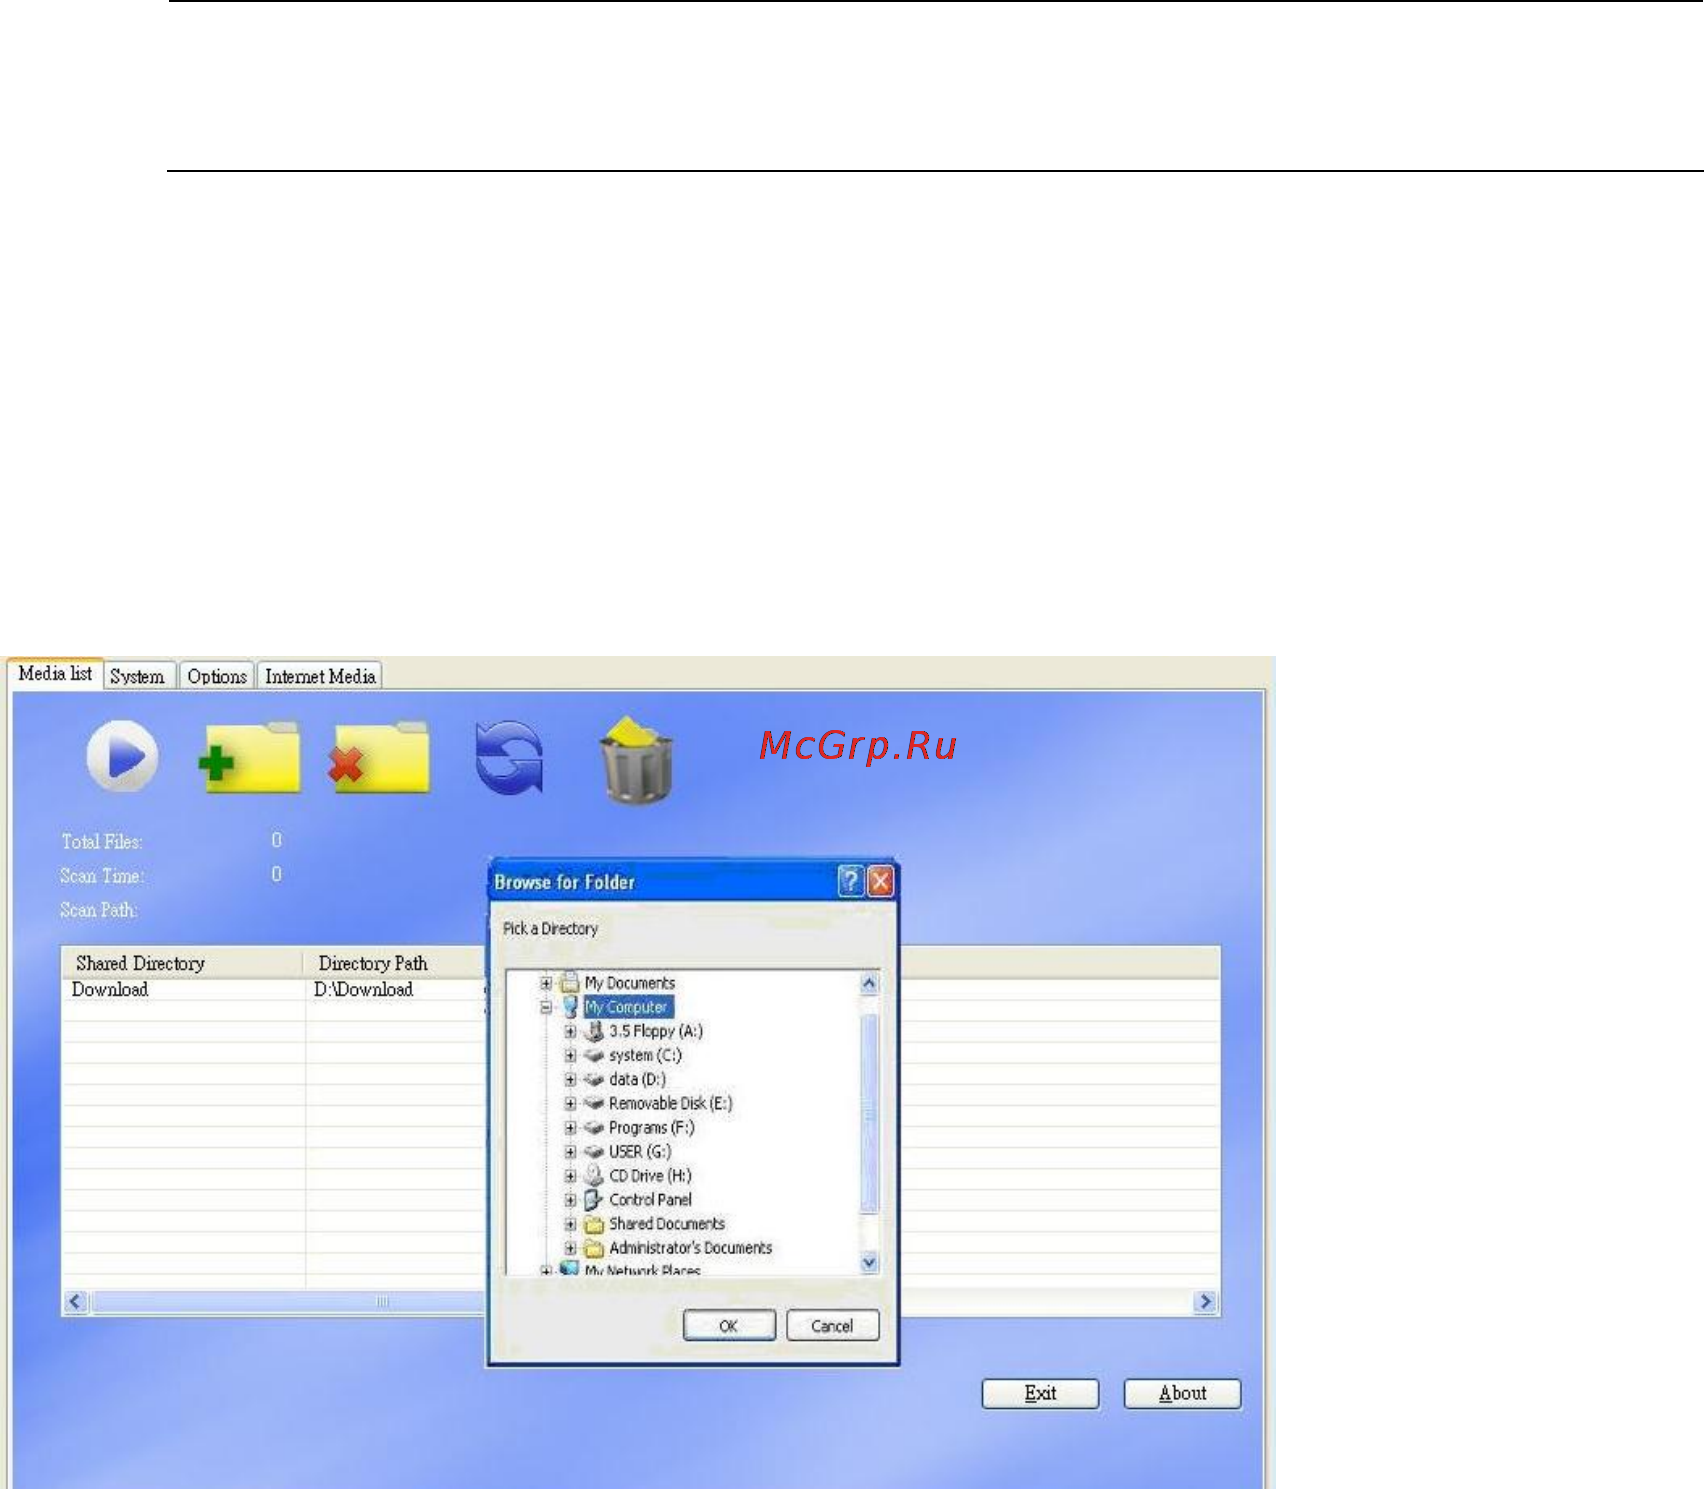Expand the Programs (F:) node
The height and width of the screenshot is (1489, 1704).
pyautogui.click(x=570, y=1127)
